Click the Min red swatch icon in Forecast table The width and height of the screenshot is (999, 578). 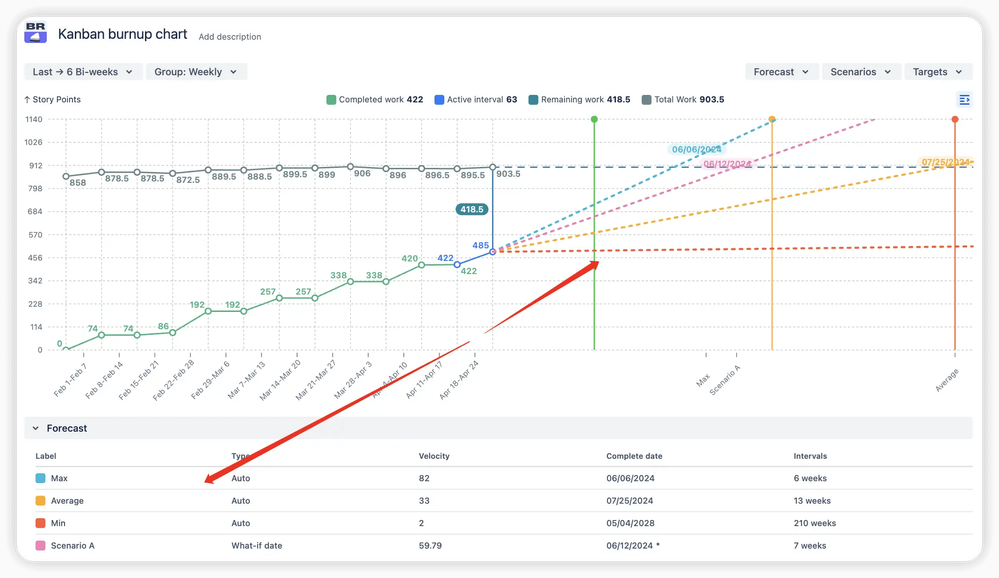click(x=38, y=523)
